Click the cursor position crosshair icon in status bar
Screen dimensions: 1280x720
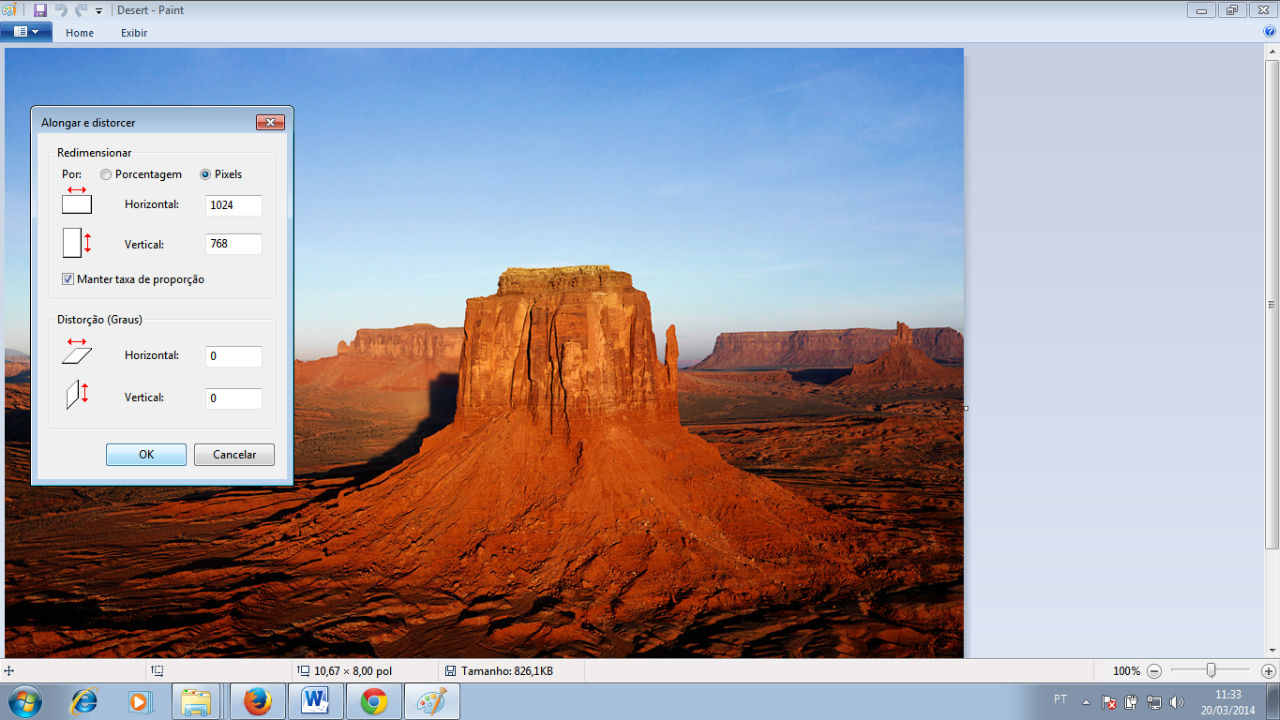click(9, 671)
